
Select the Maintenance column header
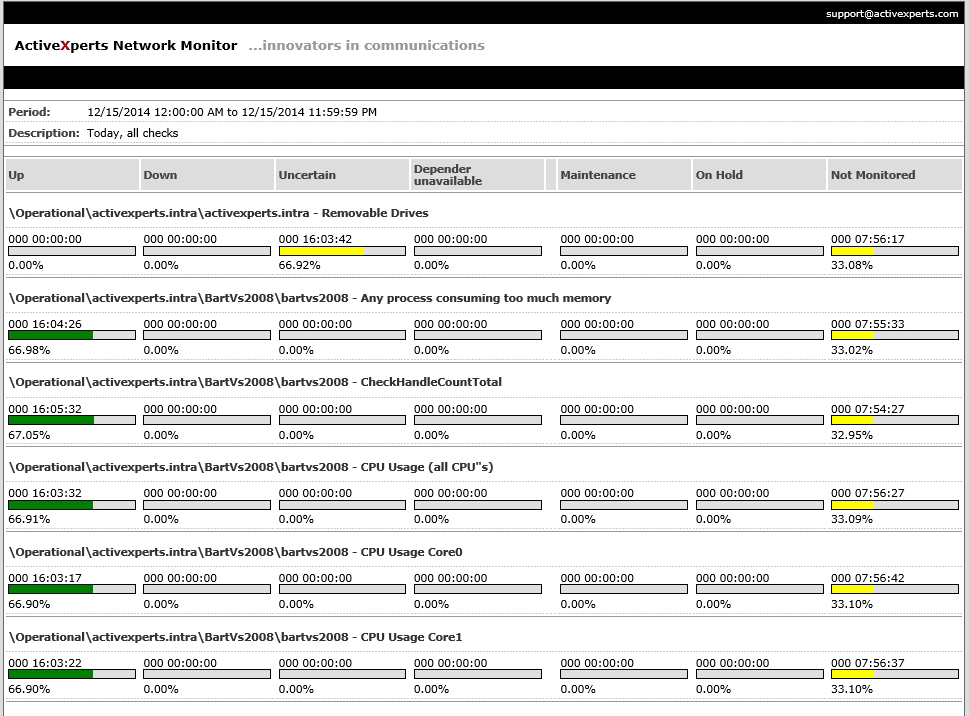[597, 175]
